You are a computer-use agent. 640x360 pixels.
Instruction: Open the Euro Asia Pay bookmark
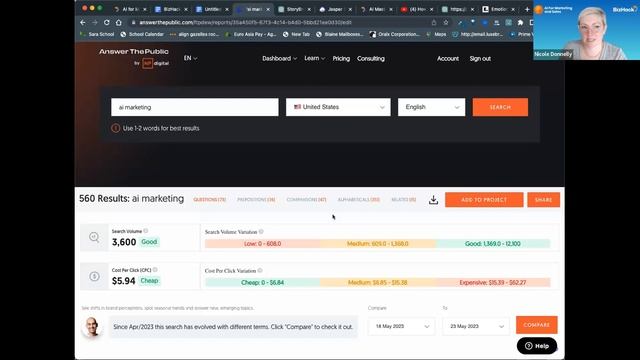pos(251,34)
